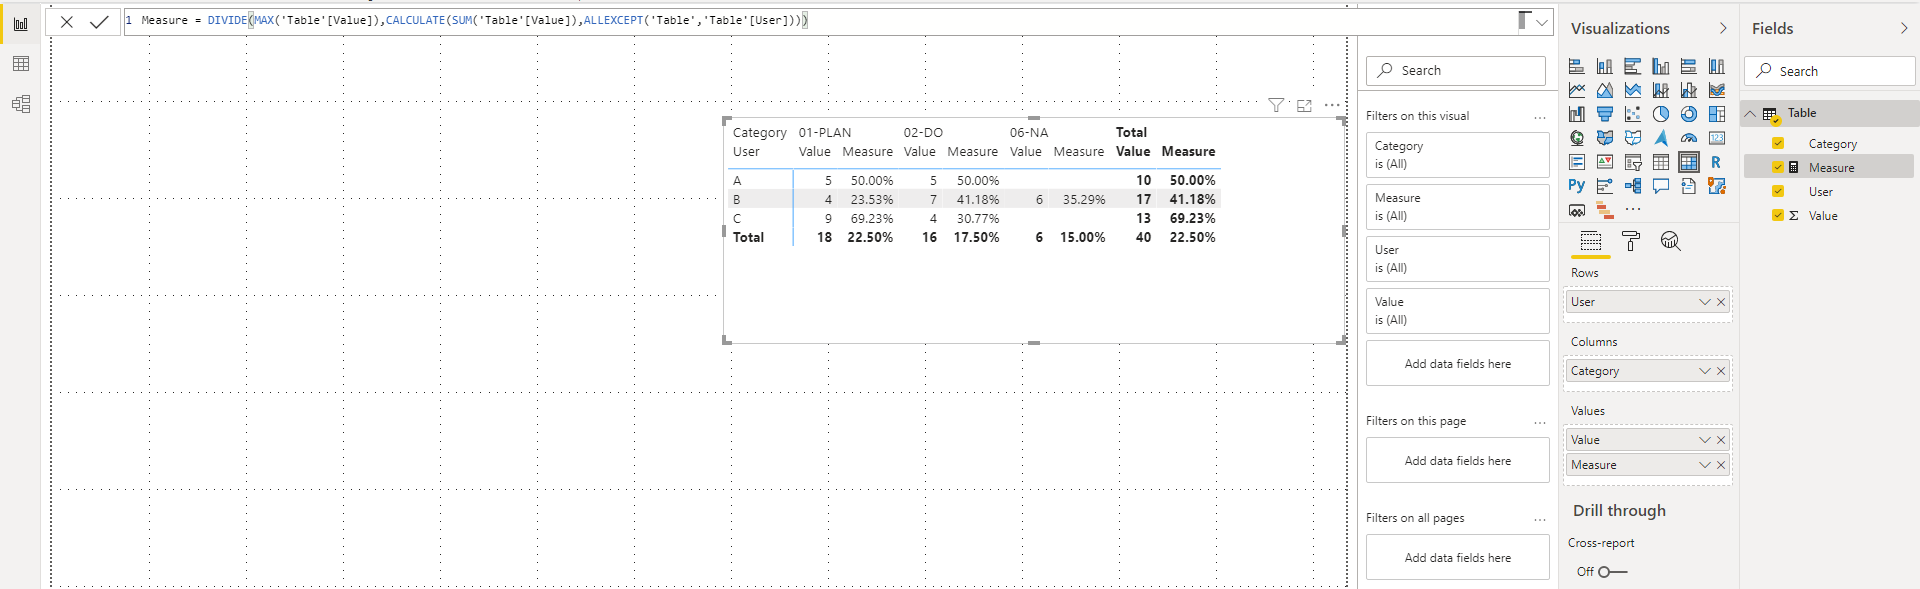Enter Focus mode on matrix visual
This screenshot has height=589, width=1920.
(x=1304, y=105)
